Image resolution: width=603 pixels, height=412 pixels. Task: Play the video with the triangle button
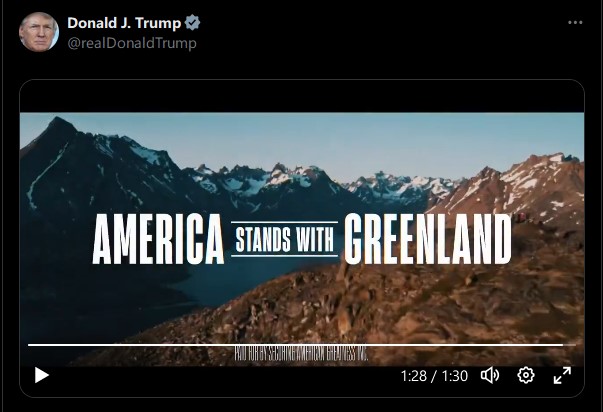[x=42, y=375]
